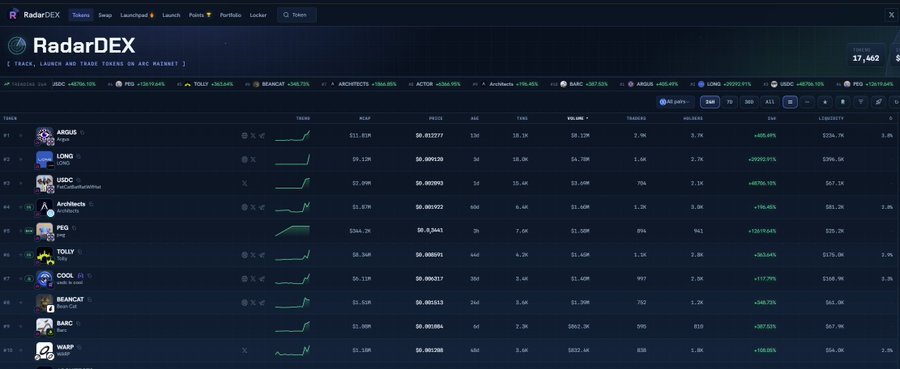
Task: Click the trophy filter icon in toolbar
Action: click(860, 102)
